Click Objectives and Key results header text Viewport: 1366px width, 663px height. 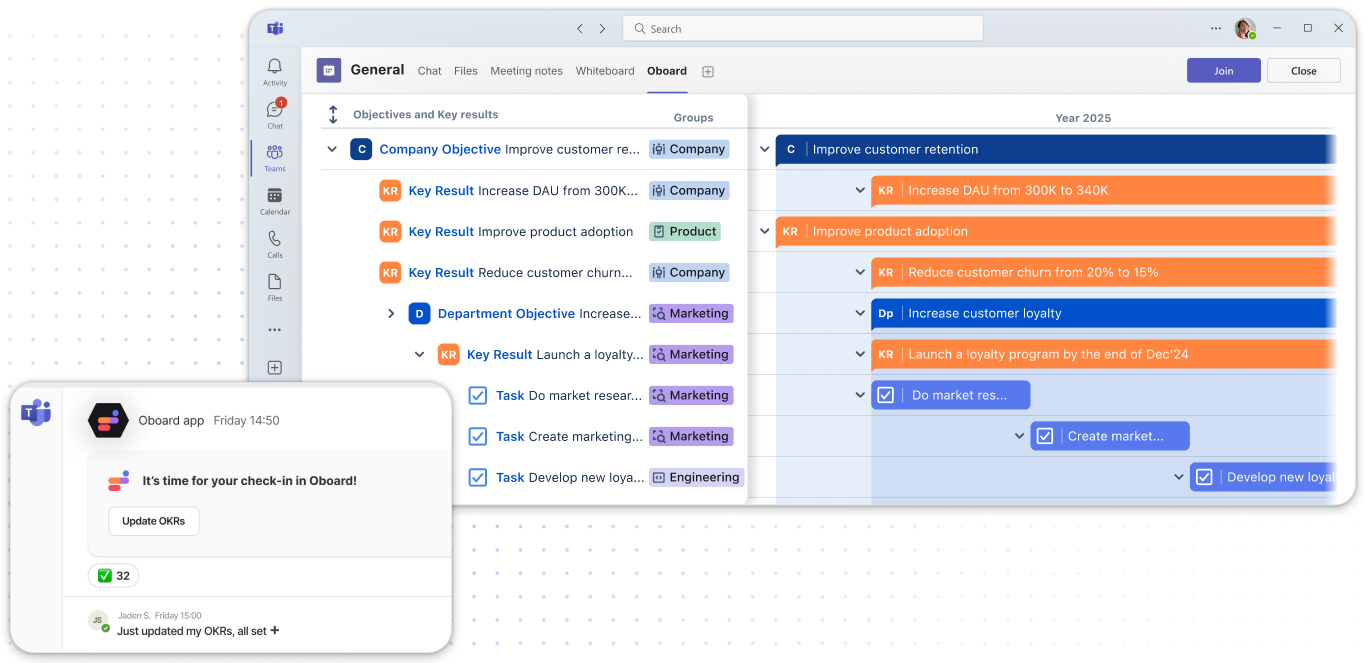point(426,115)
